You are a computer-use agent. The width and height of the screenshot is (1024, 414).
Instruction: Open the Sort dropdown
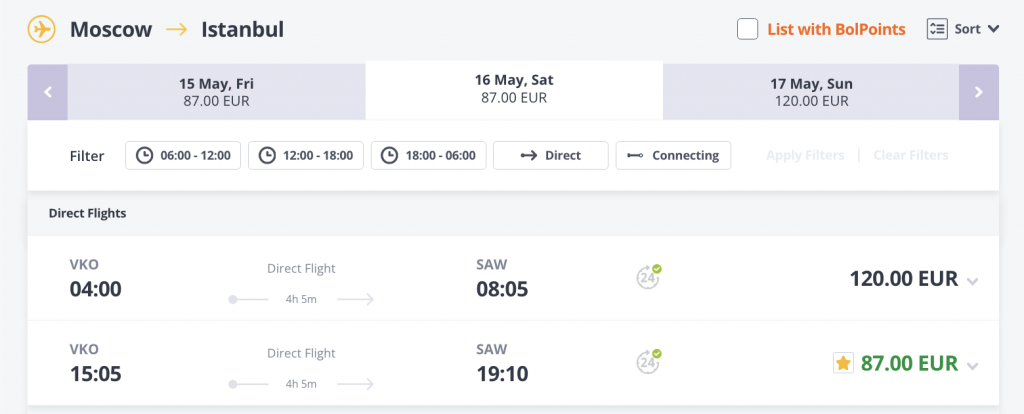pyautogui.click(x=977, y=29)
